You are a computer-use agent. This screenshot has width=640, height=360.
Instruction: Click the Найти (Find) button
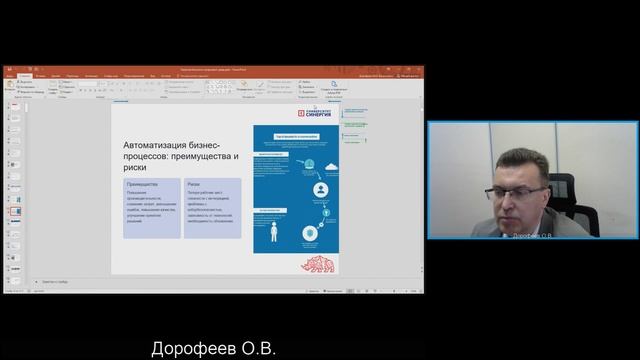[304, 82]
